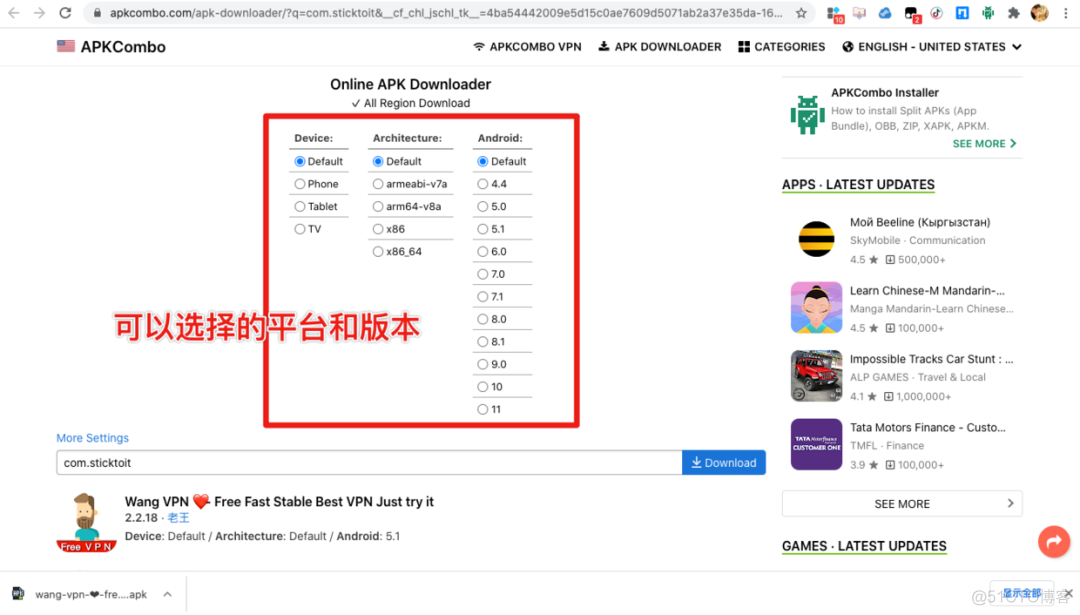Select armeabi-v7a architecture
The height and width of the screenshot is (615, 1080).
[x=378, y=184]
